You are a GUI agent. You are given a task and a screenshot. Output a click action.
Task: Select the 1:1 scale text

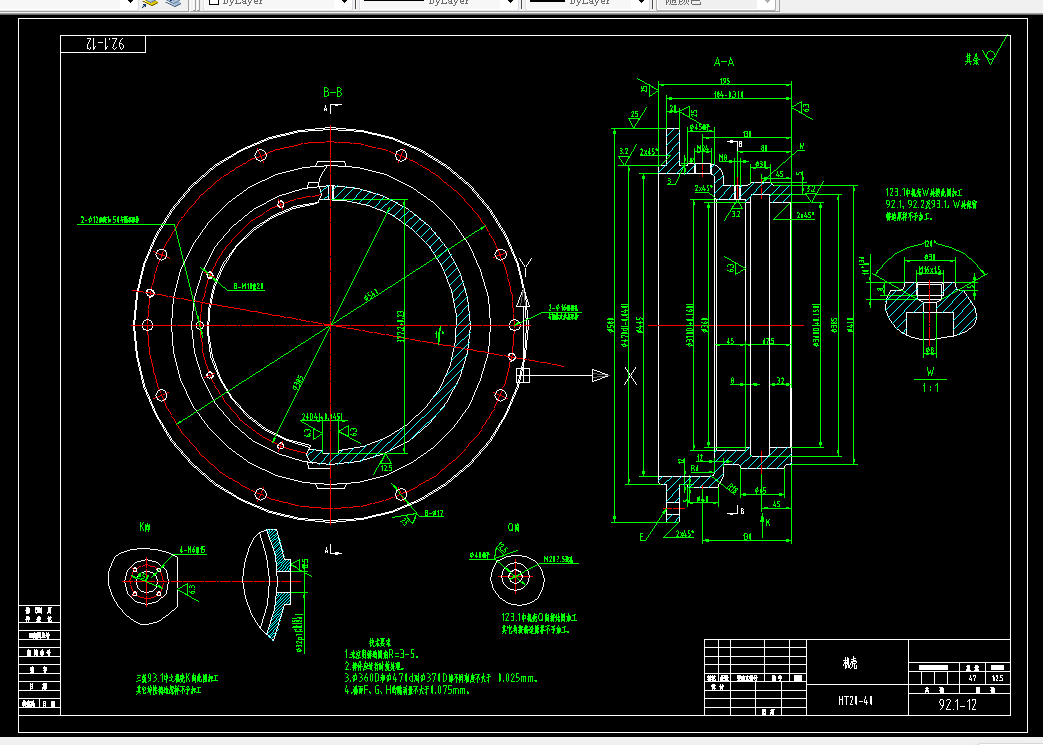[931, 387]
